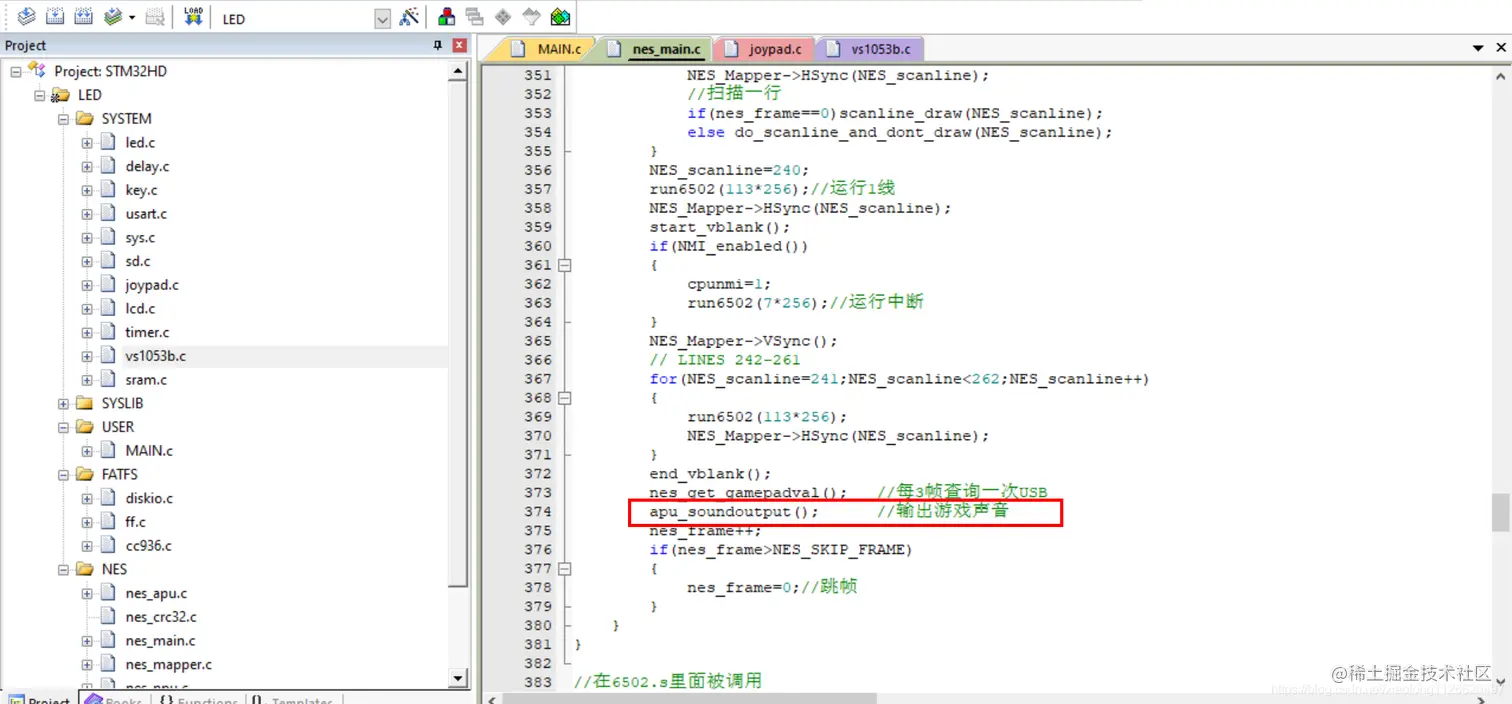Image resolution: width=1512 pixels, height=704 pixels.
Task: Select nes_main.c in the NES group
Action: 160,641
